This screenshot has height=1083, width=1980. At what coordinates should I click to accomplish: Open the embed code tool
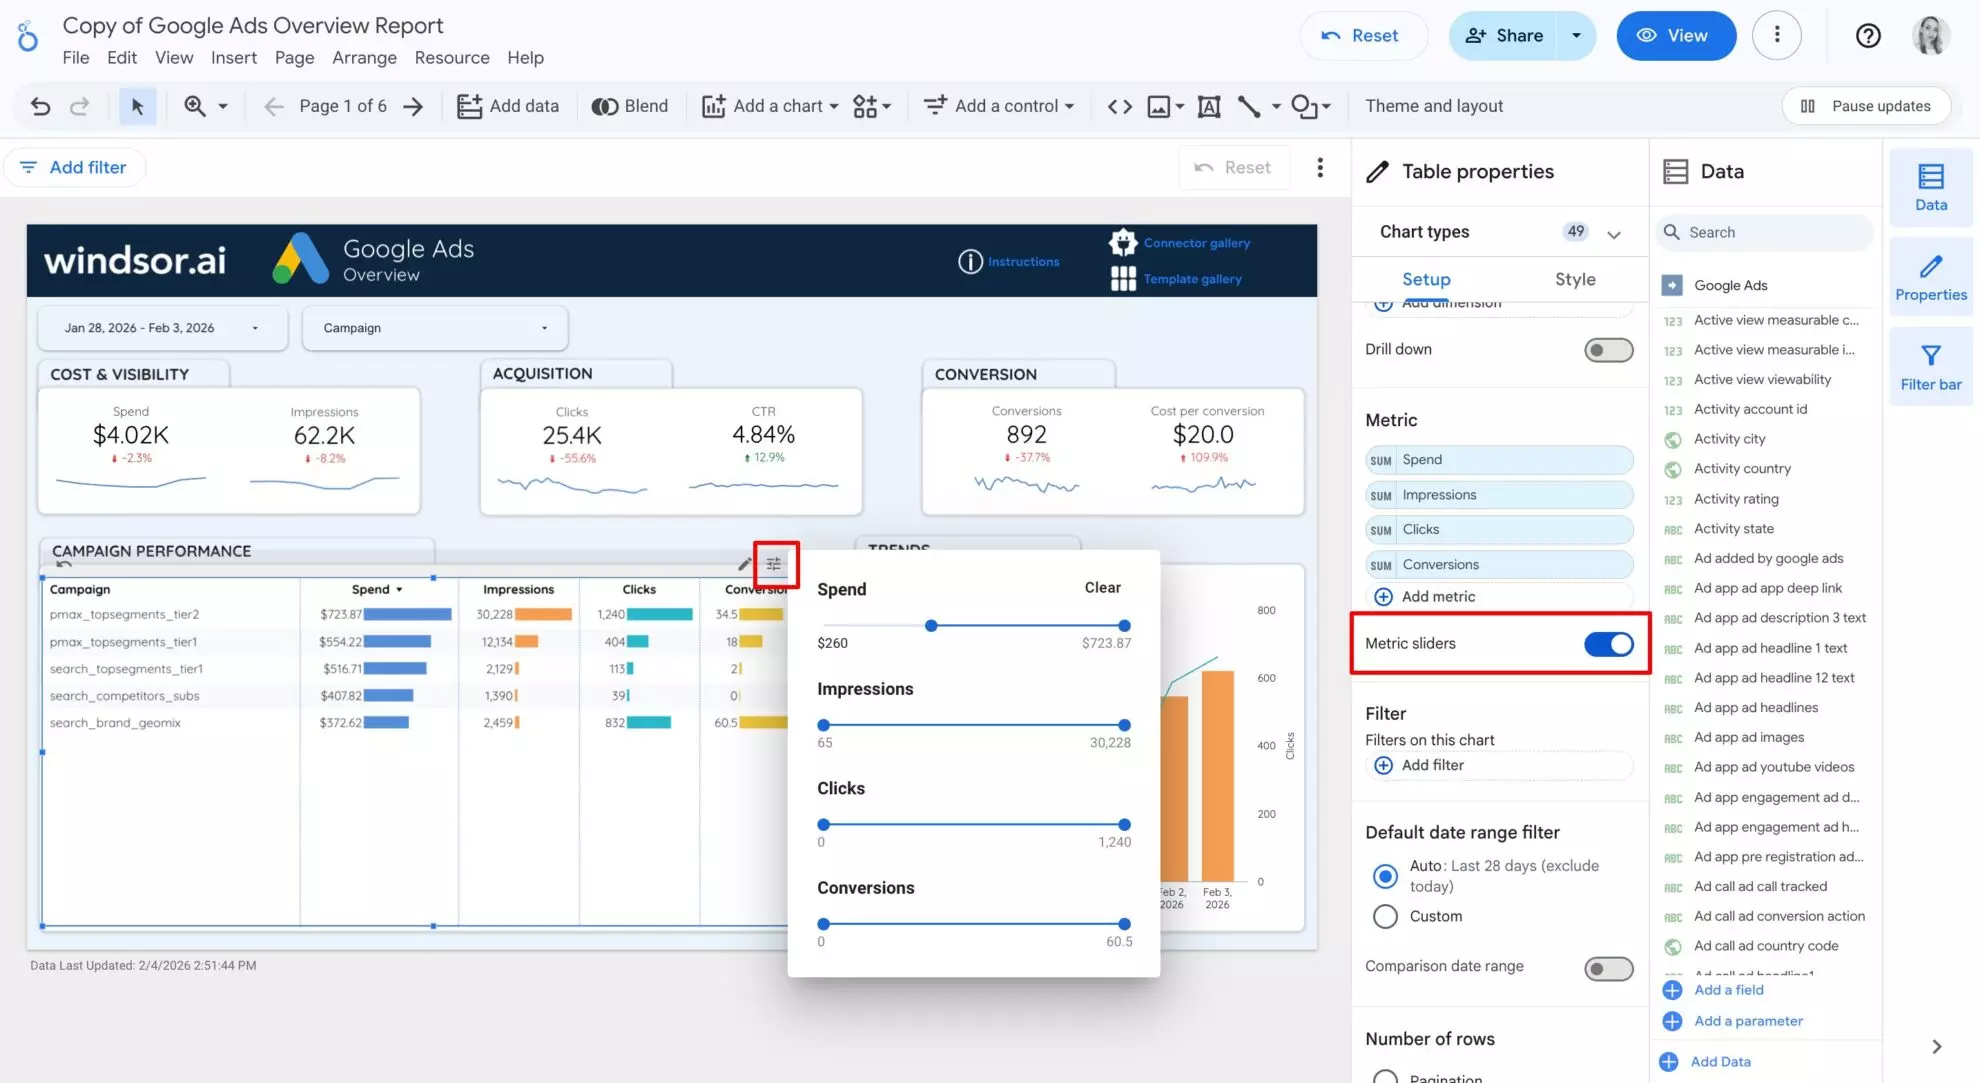1118,105
